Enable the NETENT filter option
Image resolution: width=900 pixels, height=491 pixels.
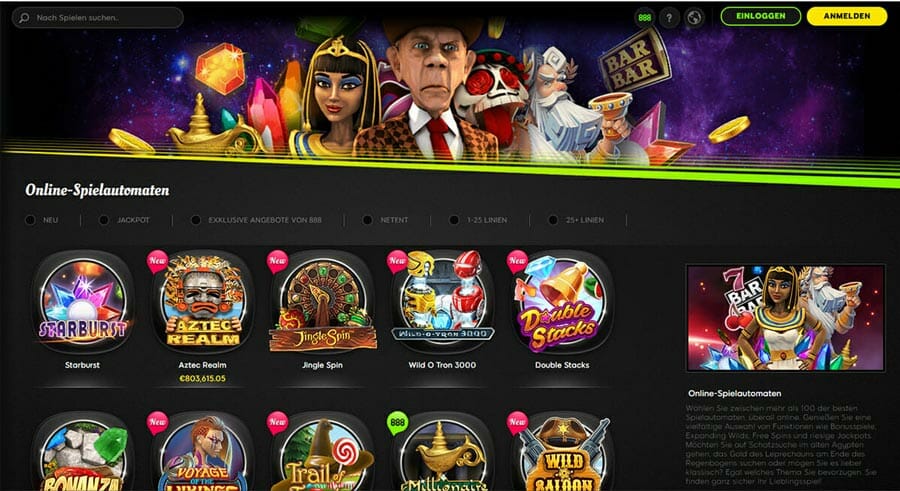tap(367, 220)
